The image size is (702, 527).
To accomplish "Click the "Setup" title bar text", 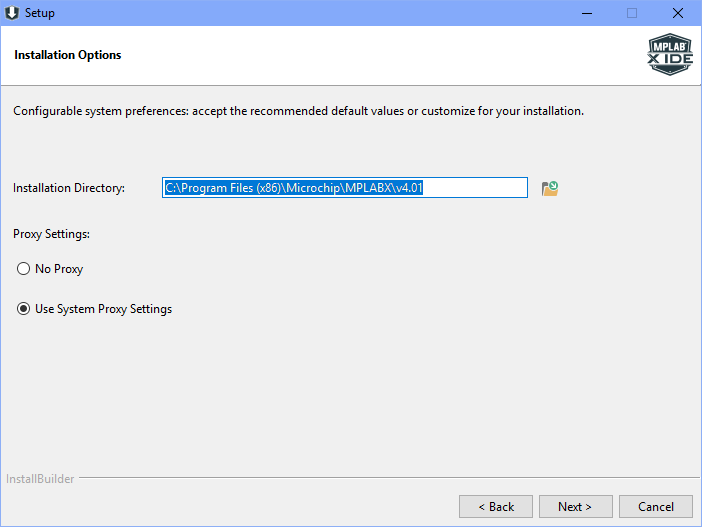I will [x=40, y=13].
